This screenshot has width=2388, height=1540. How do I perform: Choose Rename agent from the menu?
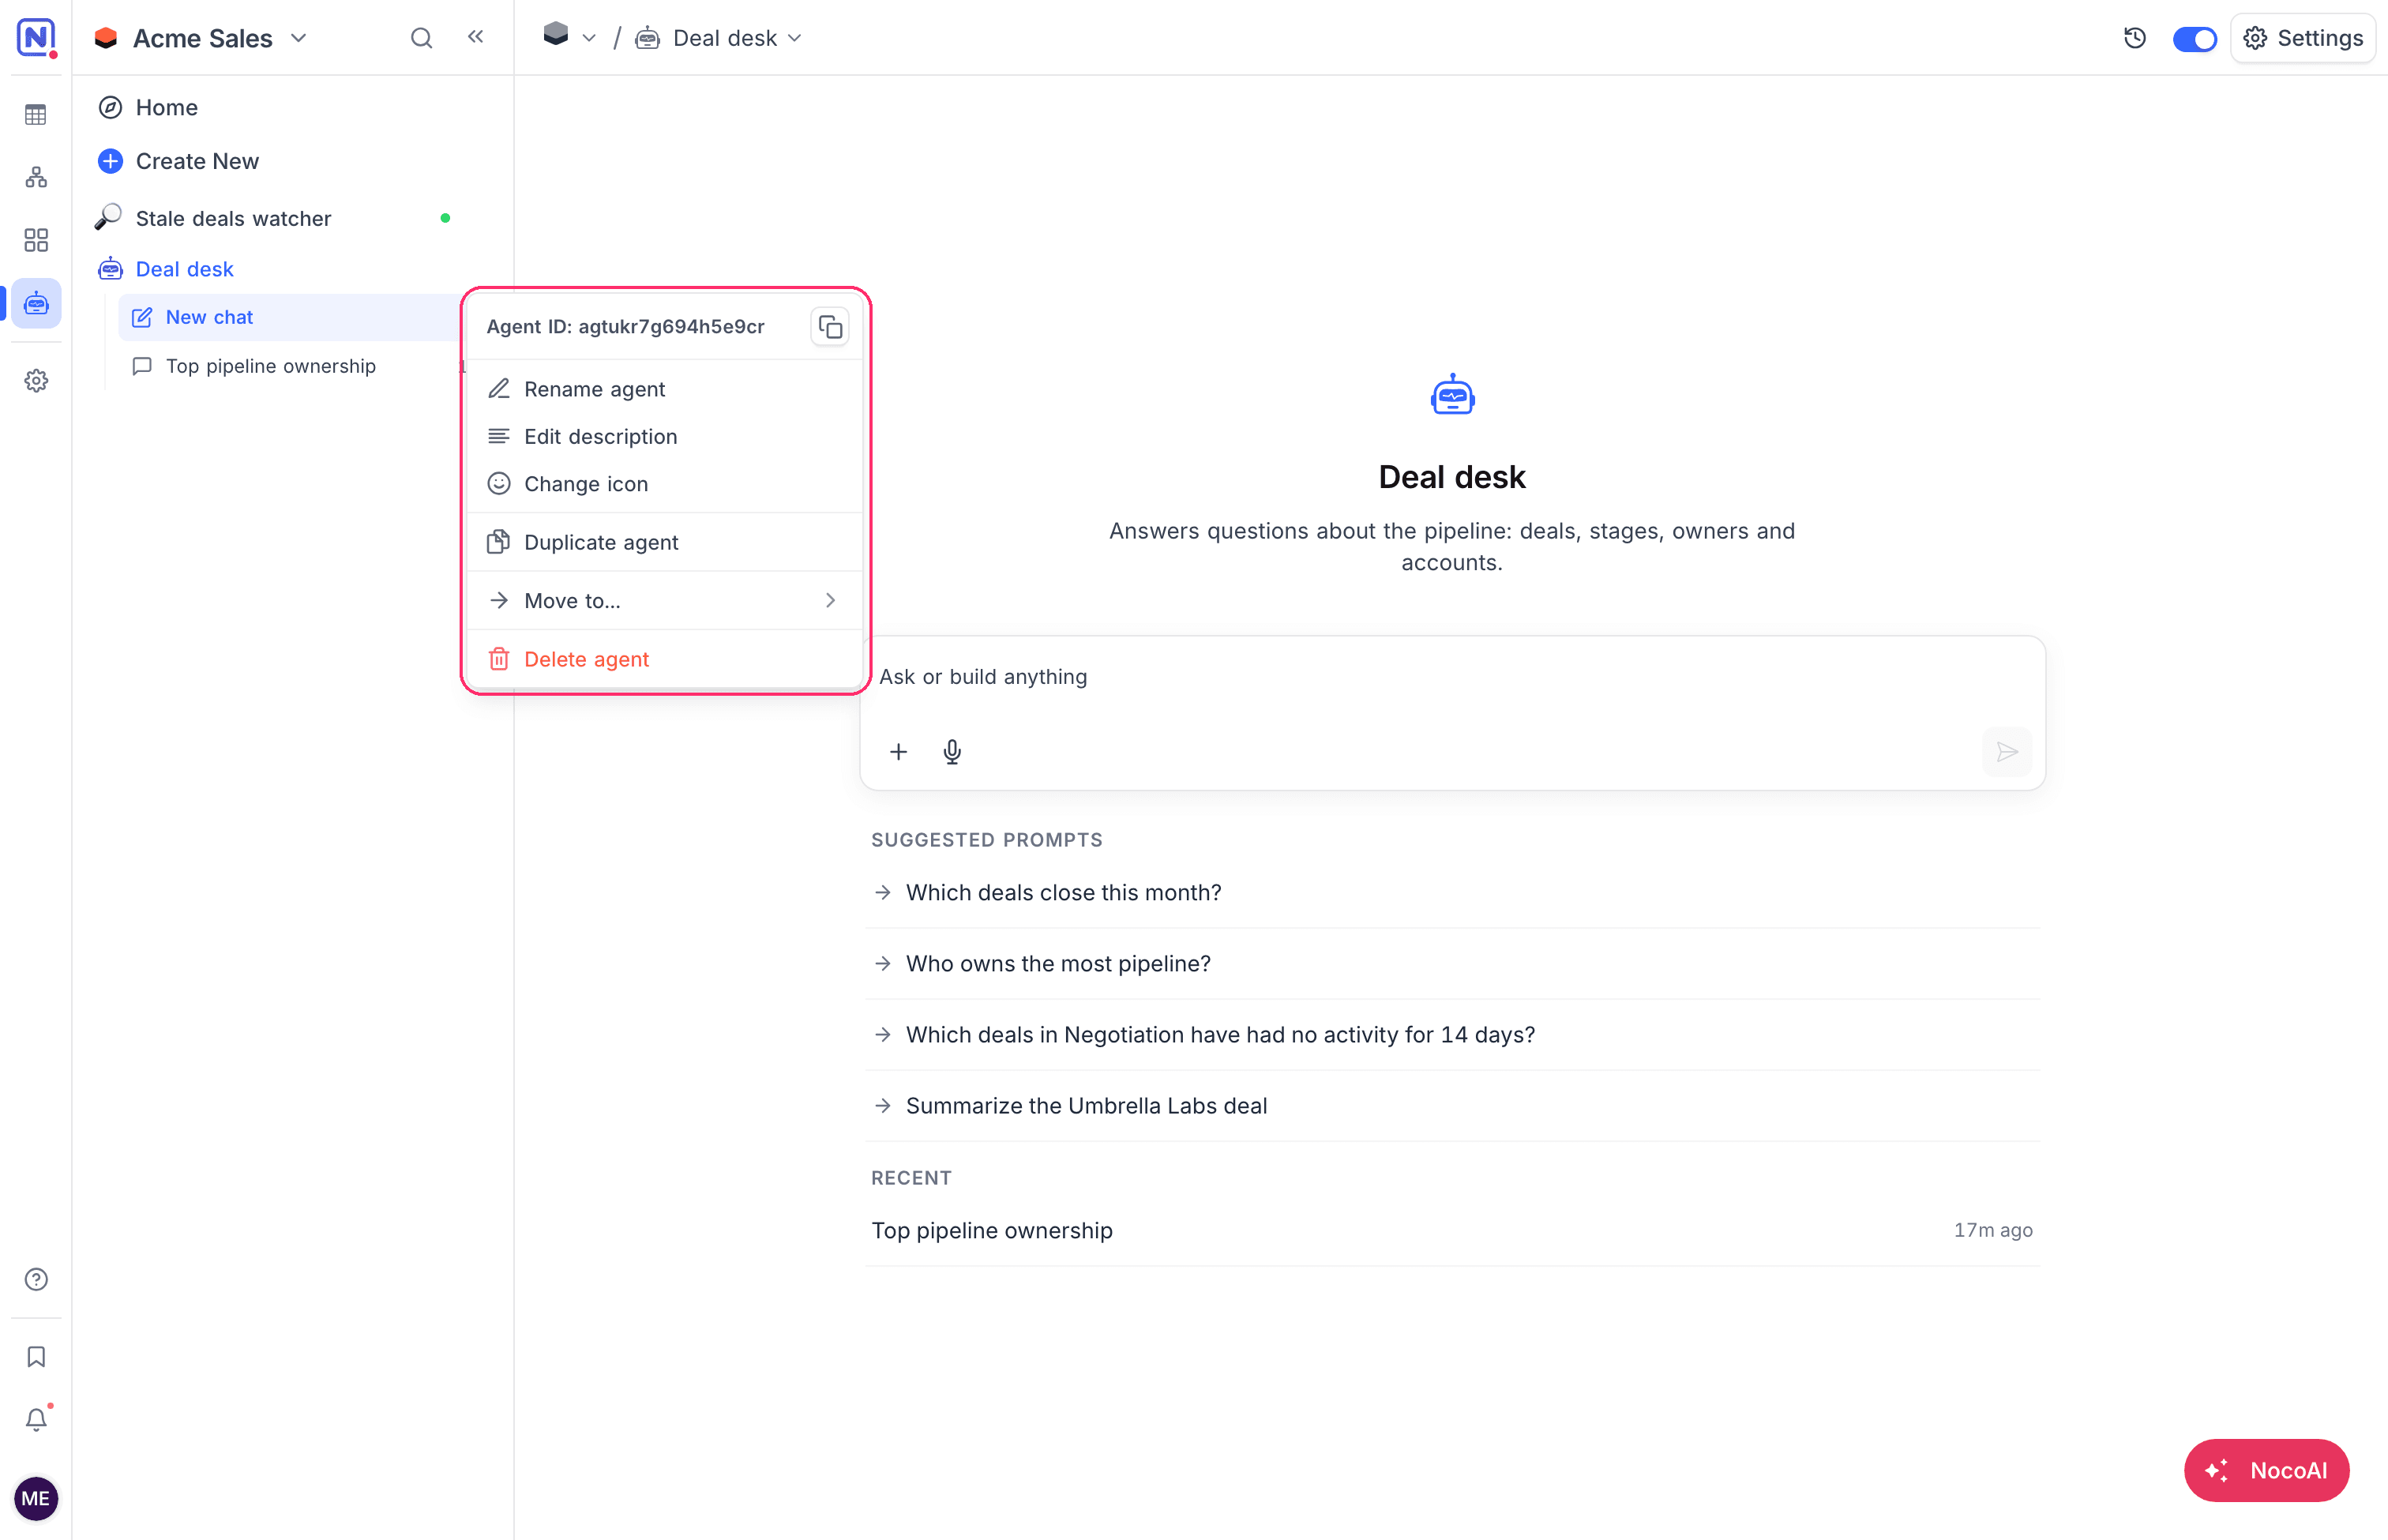pos(665,389)
